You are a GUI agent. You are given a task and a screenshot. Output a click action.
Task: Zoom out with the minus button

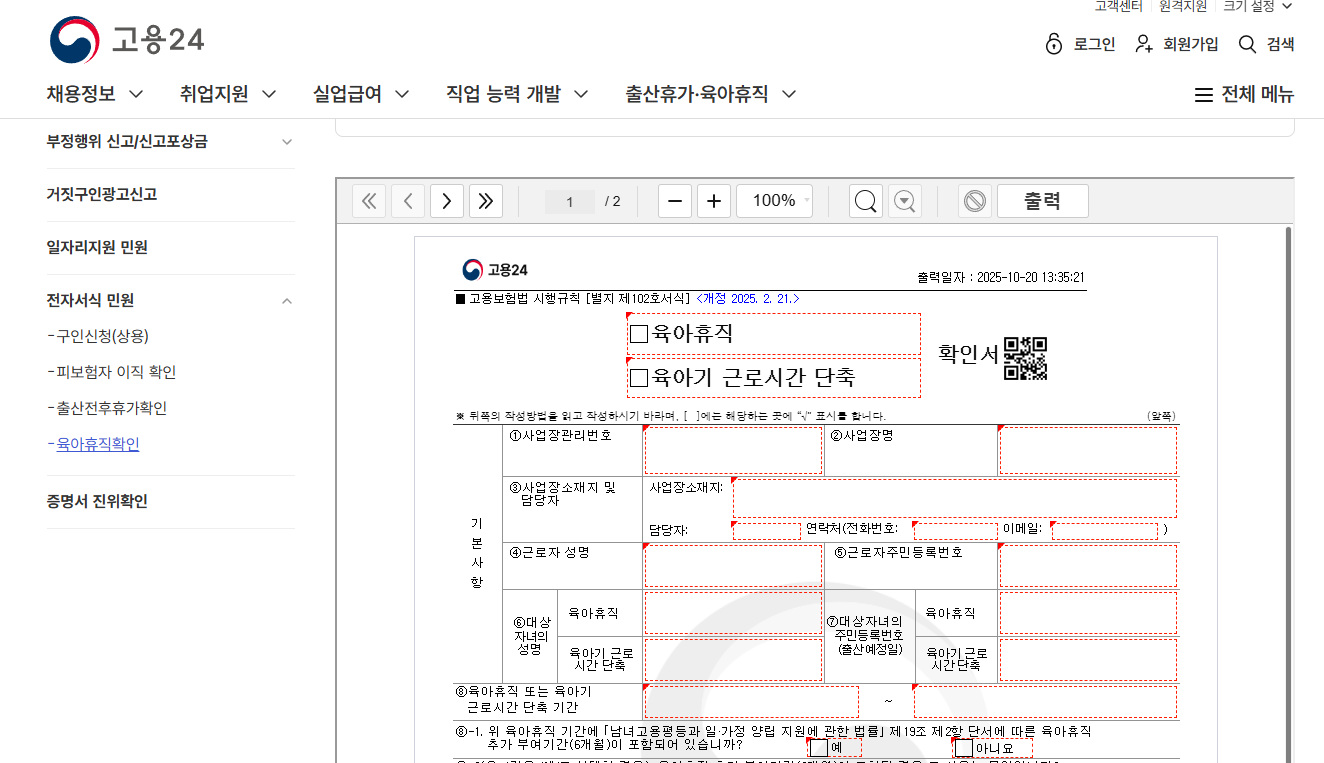[674, 201]
